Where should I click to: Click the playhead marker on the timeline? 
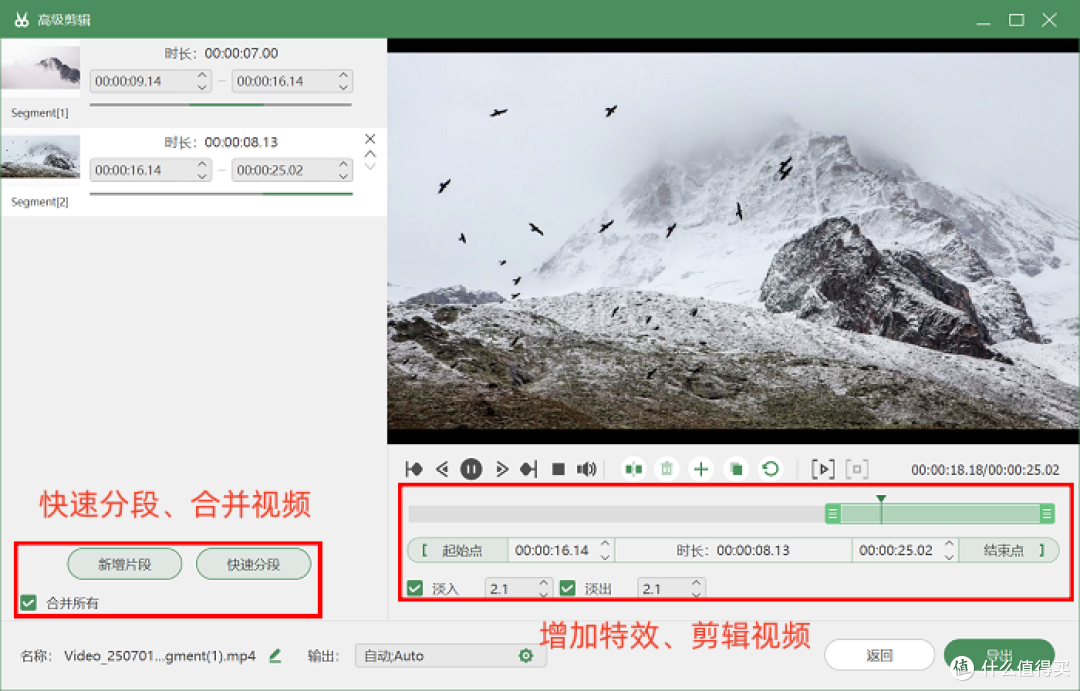pos(881,499)
